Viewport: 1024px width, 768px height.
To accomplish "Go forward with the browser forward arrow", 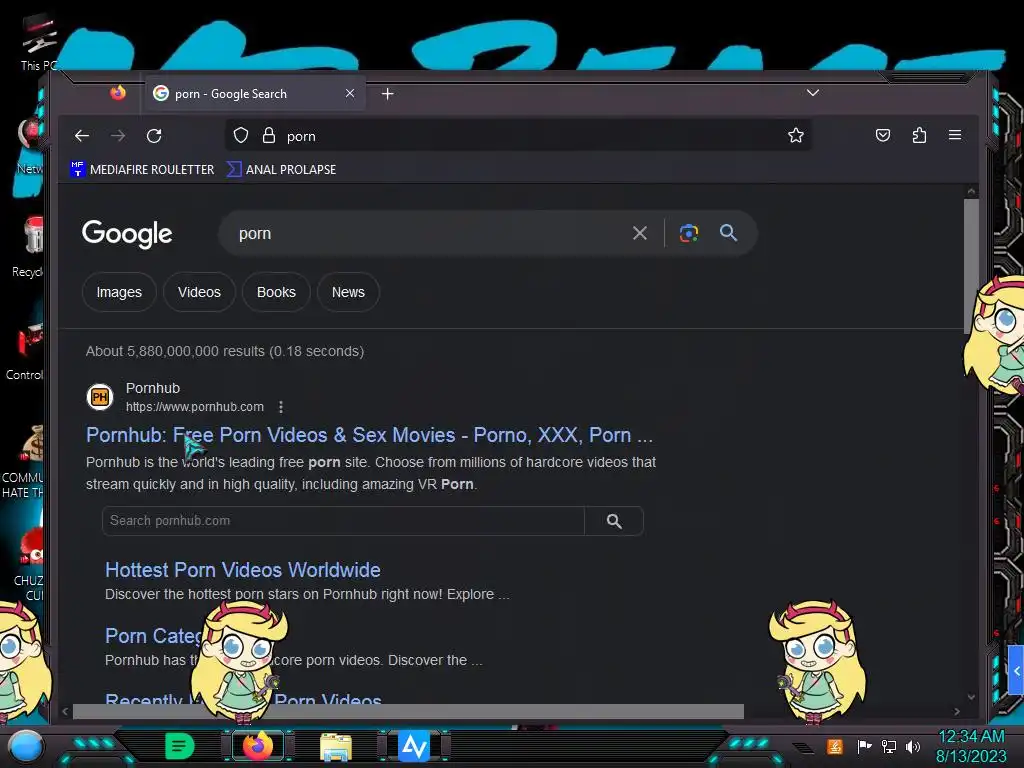I will (x=118, y=136).
